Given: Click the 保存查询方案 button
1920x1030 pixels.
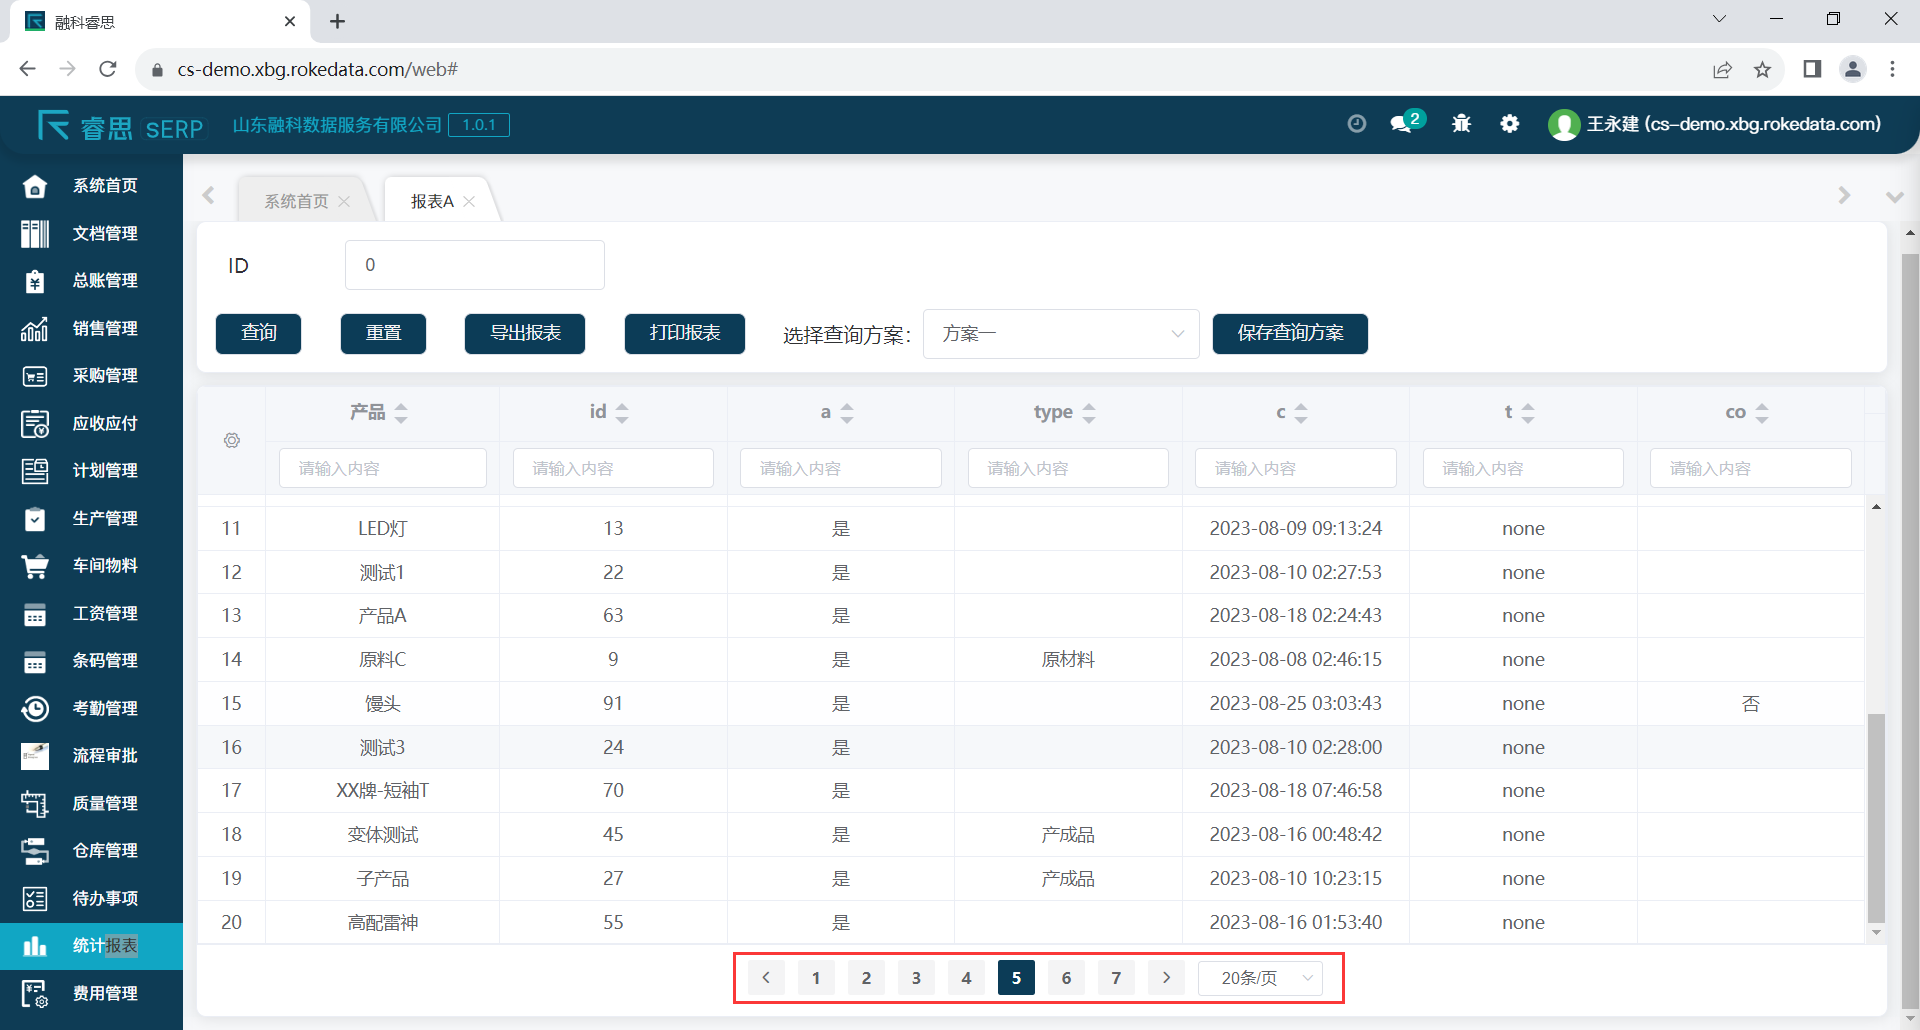Looking at the screenshot, I should [1290, 334].
